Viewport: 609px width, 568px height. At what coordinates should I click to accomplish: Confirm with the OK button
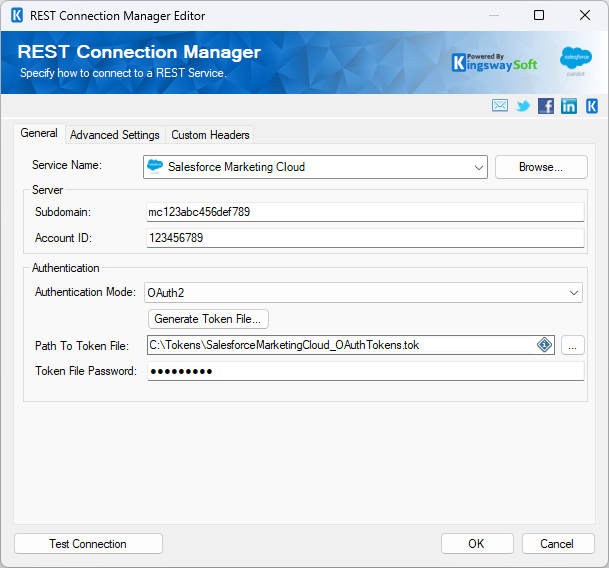pyautogui.click(x=477, y=544)
